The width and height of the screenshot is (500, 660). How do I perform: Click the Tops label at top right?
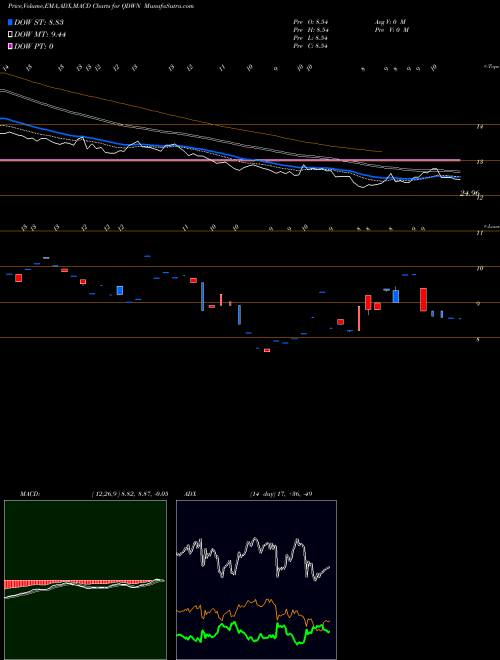491,67
